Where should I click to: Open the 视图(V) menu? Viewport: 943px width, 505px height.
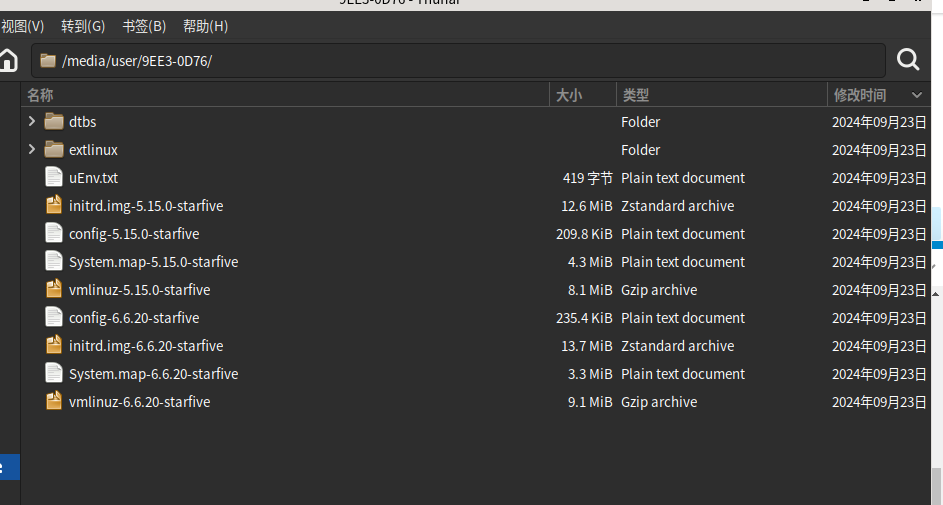[22, 26]
